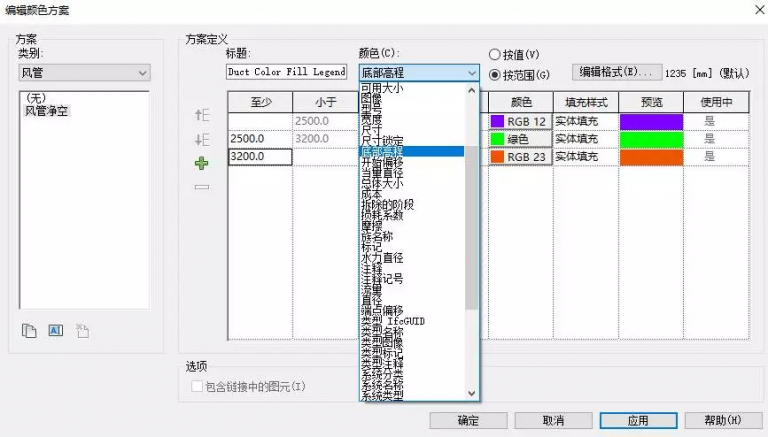Select the 按值 radio button
768x437 pixels.
(x=495, y=54)
